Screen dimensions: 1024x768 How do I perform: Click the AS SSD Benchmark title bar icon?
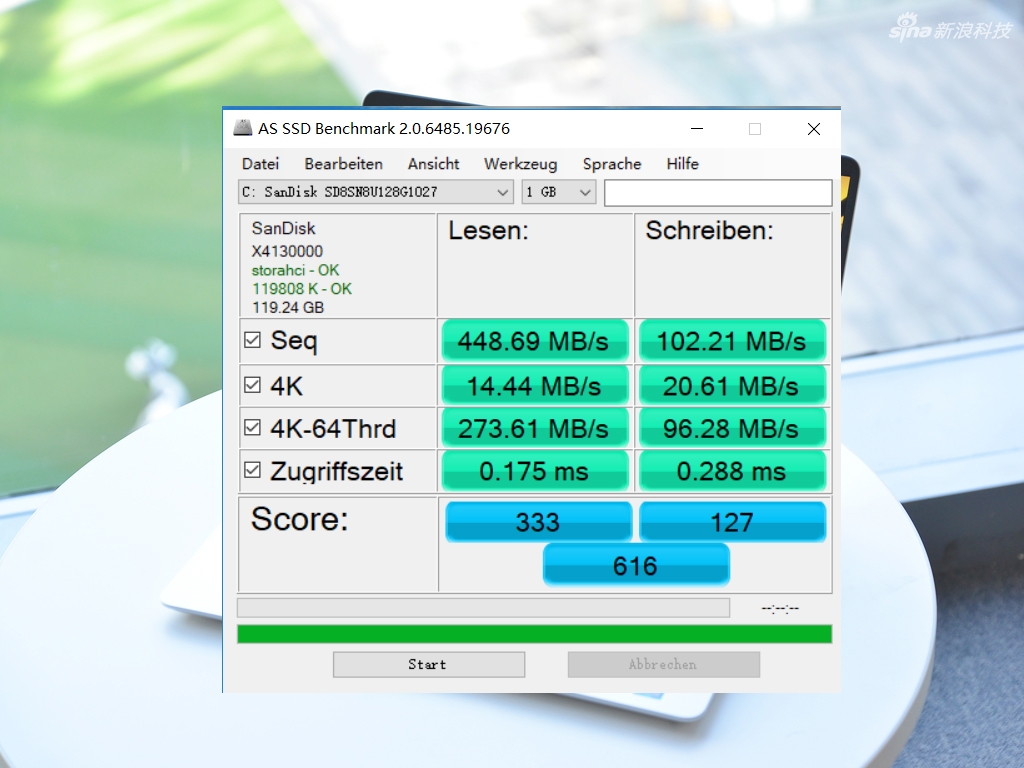coord(242,128)
